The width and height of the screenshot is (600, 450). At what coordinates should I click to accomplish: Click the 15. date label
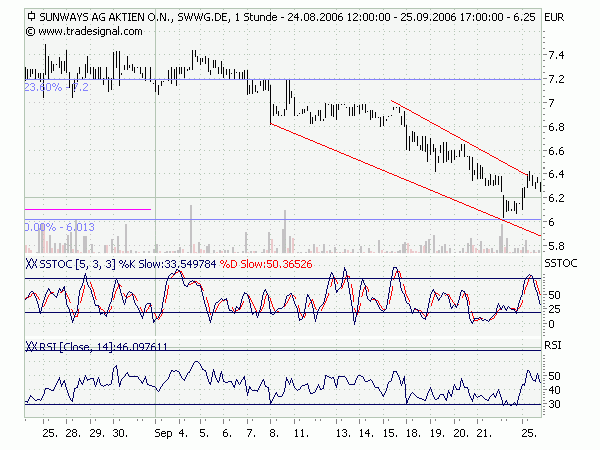pyautogui.click(x=390, y=433)
